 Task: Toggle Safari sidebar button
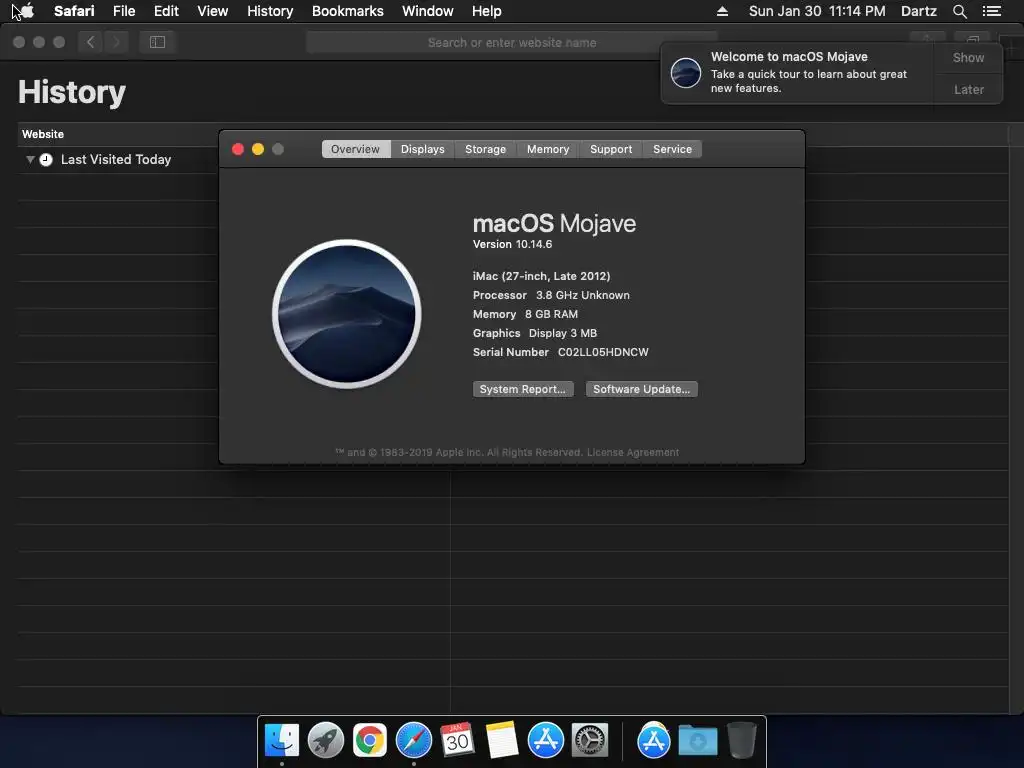tap(157, 42)
